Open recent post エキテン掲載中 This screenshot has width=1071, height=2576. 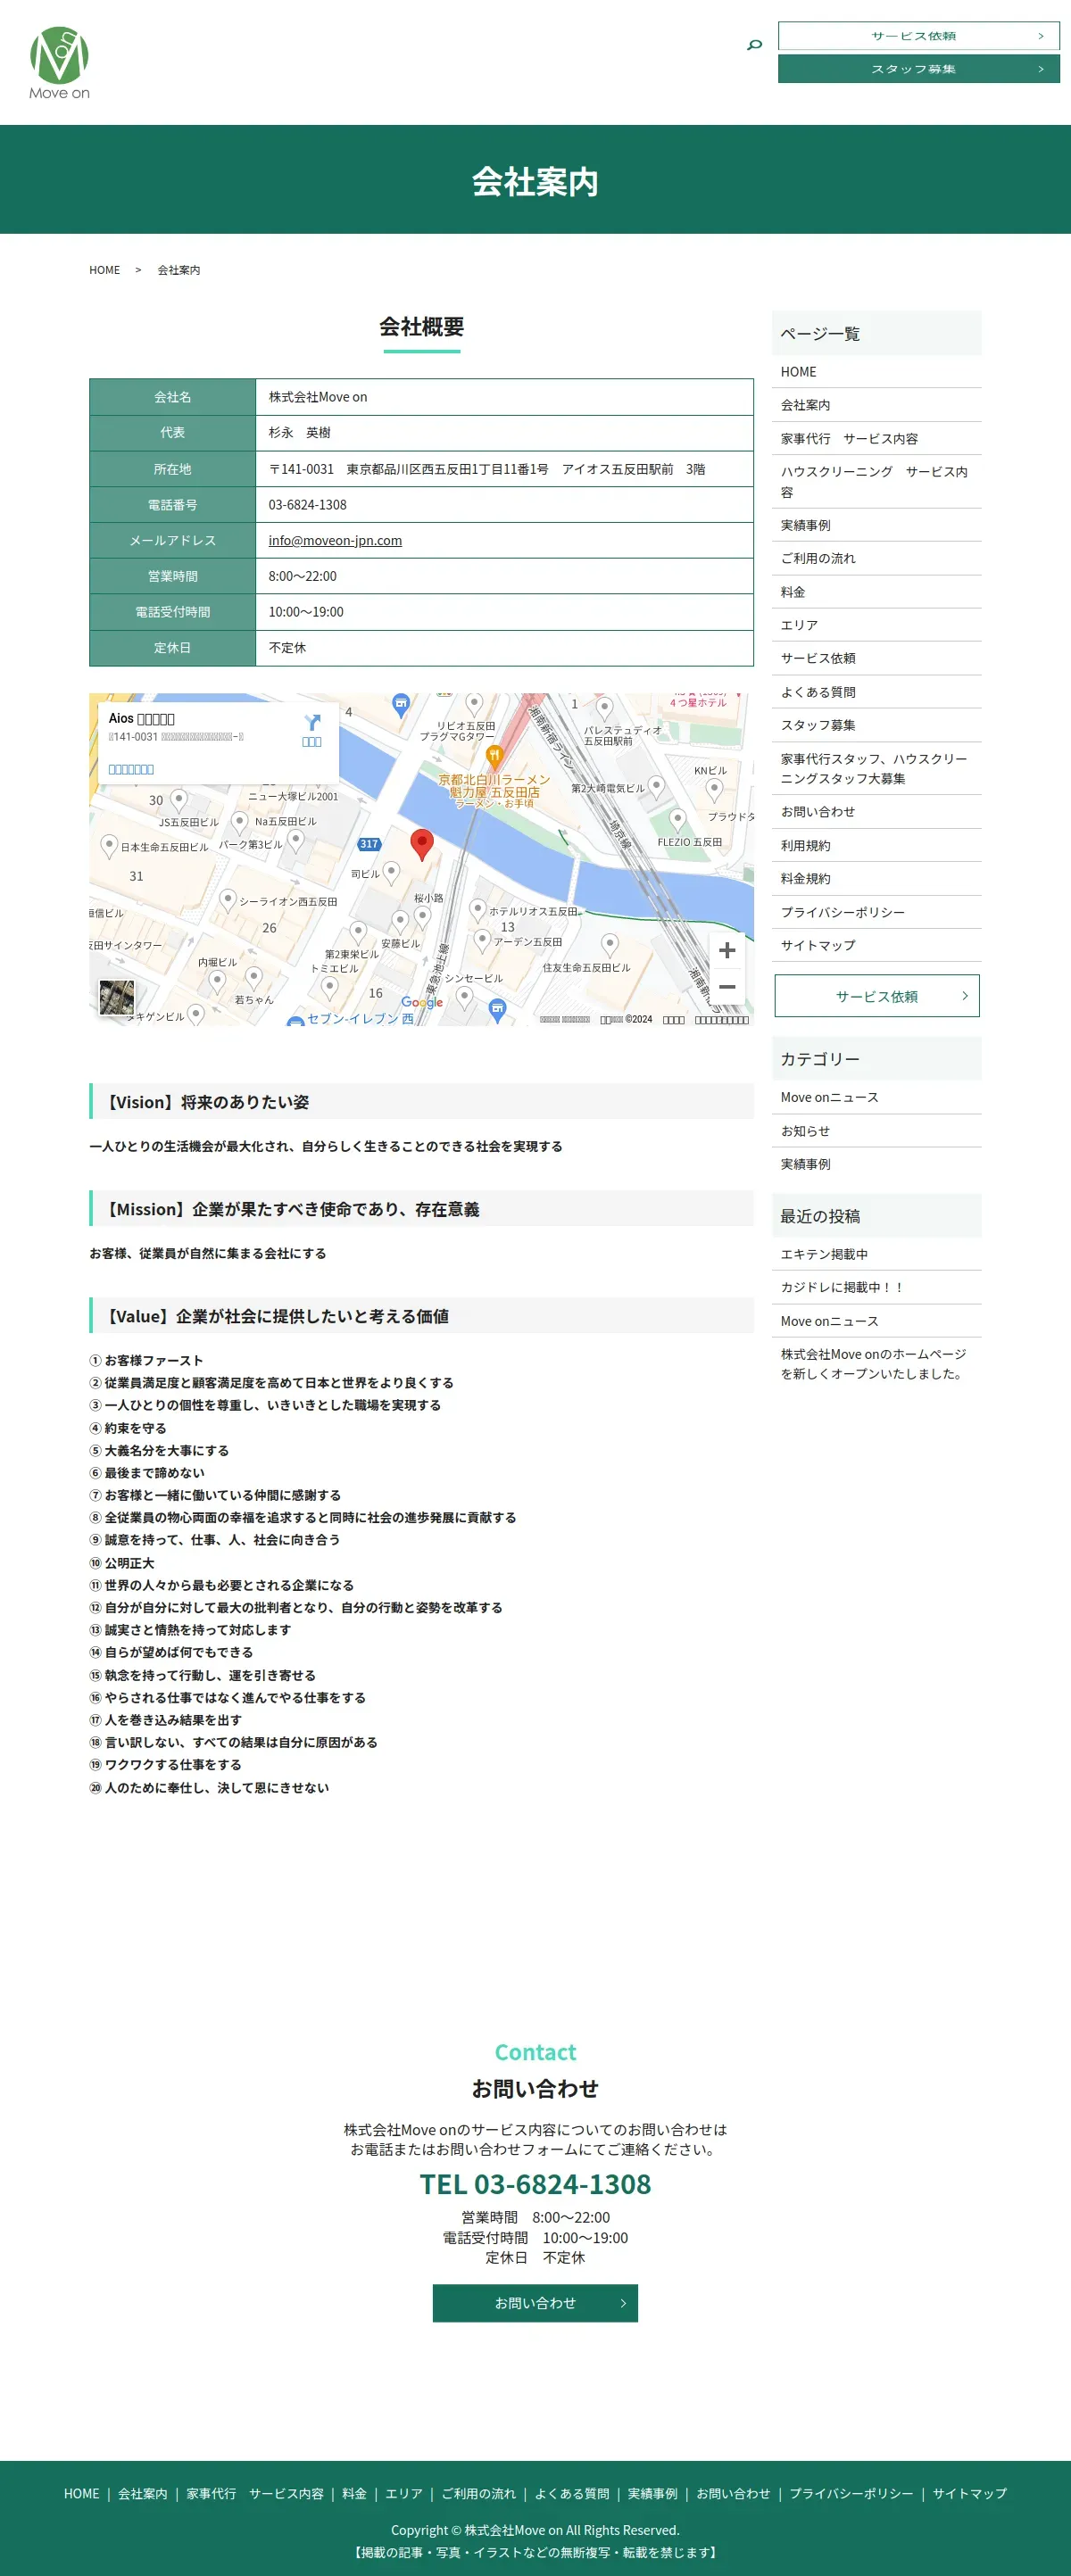pyautogui.click(x=877, y=1254)
